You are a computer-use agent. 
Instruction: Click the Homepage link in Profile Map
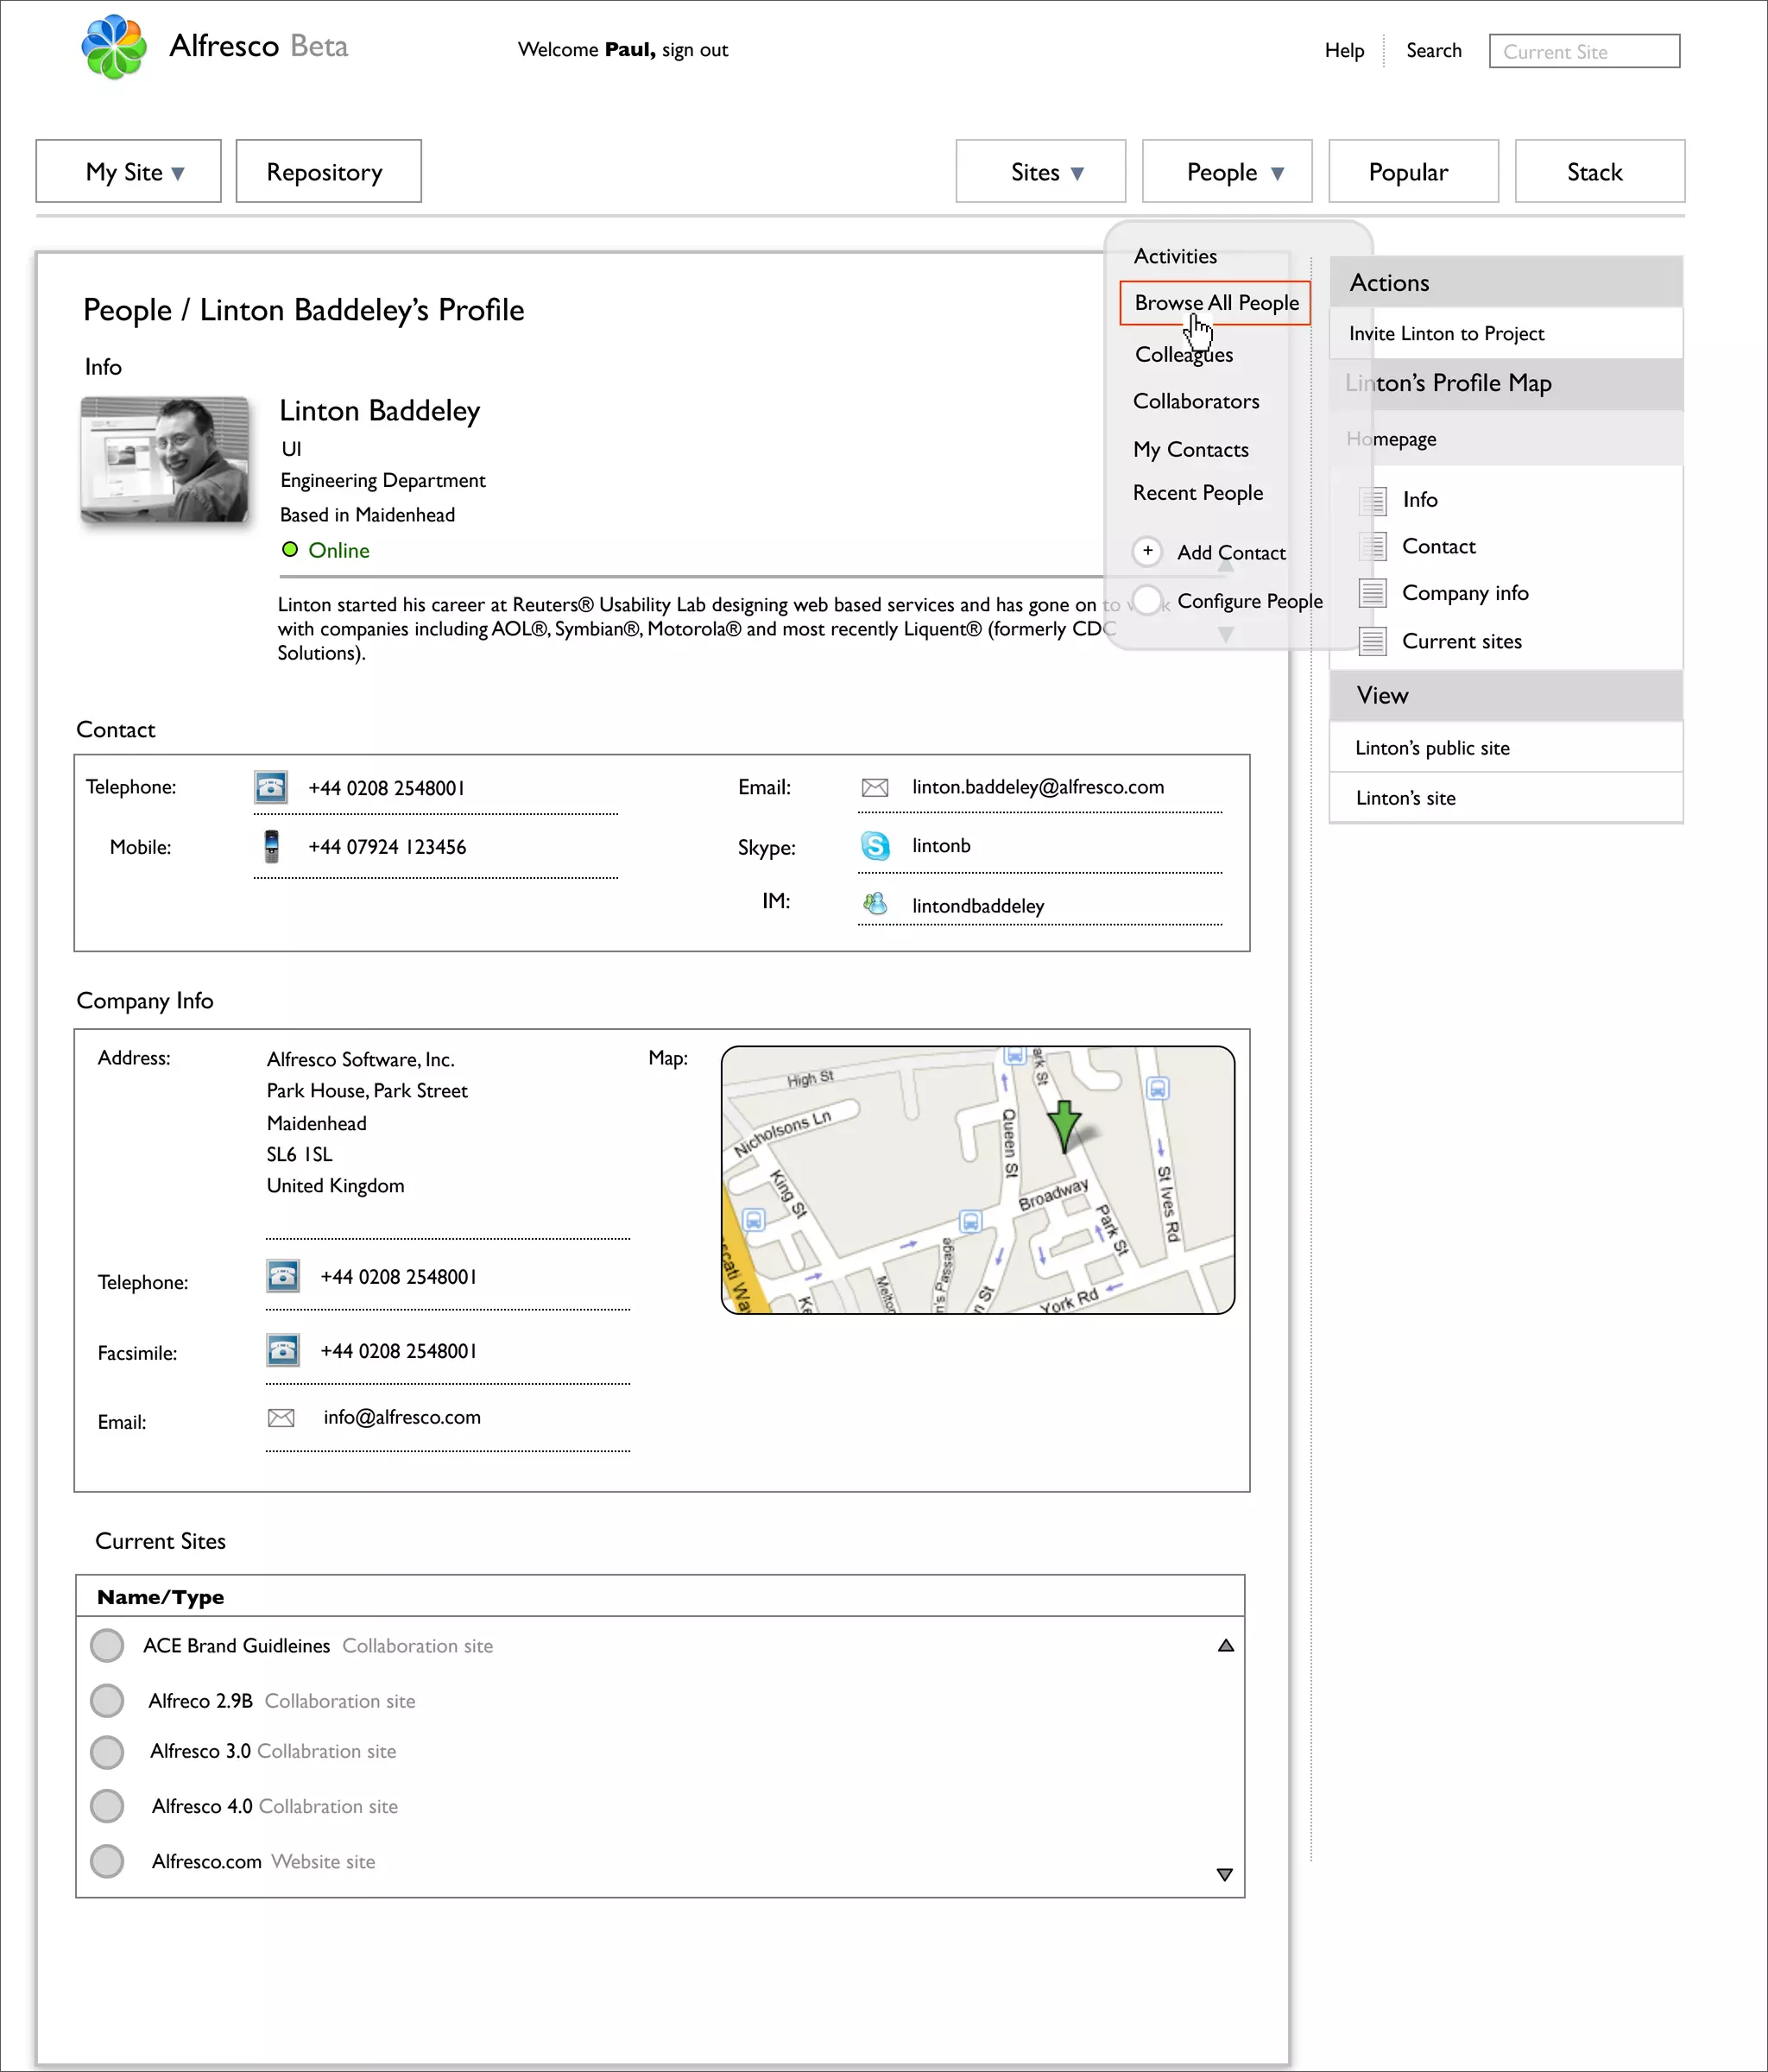tap(1391, 439)
